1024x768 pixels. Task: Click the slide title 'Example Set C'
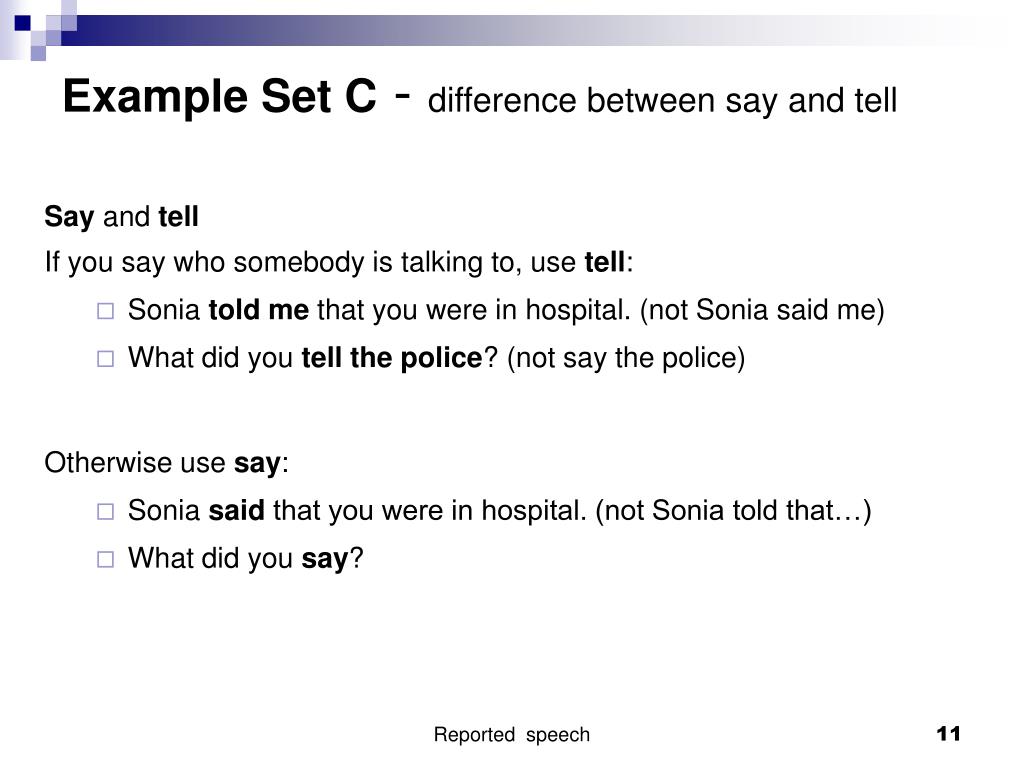pyautogui.click(x=219, y=97)
